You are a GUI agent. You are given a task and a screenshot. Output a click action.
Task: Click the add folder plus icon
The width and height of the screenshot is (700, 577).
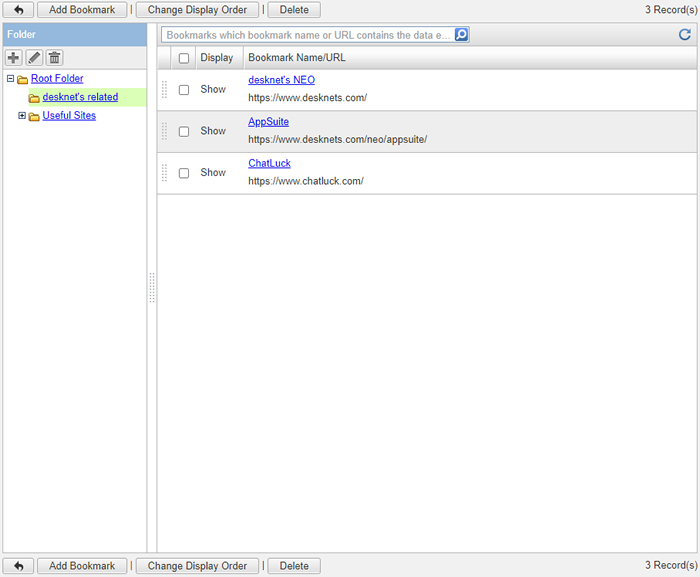coord(13,58)
